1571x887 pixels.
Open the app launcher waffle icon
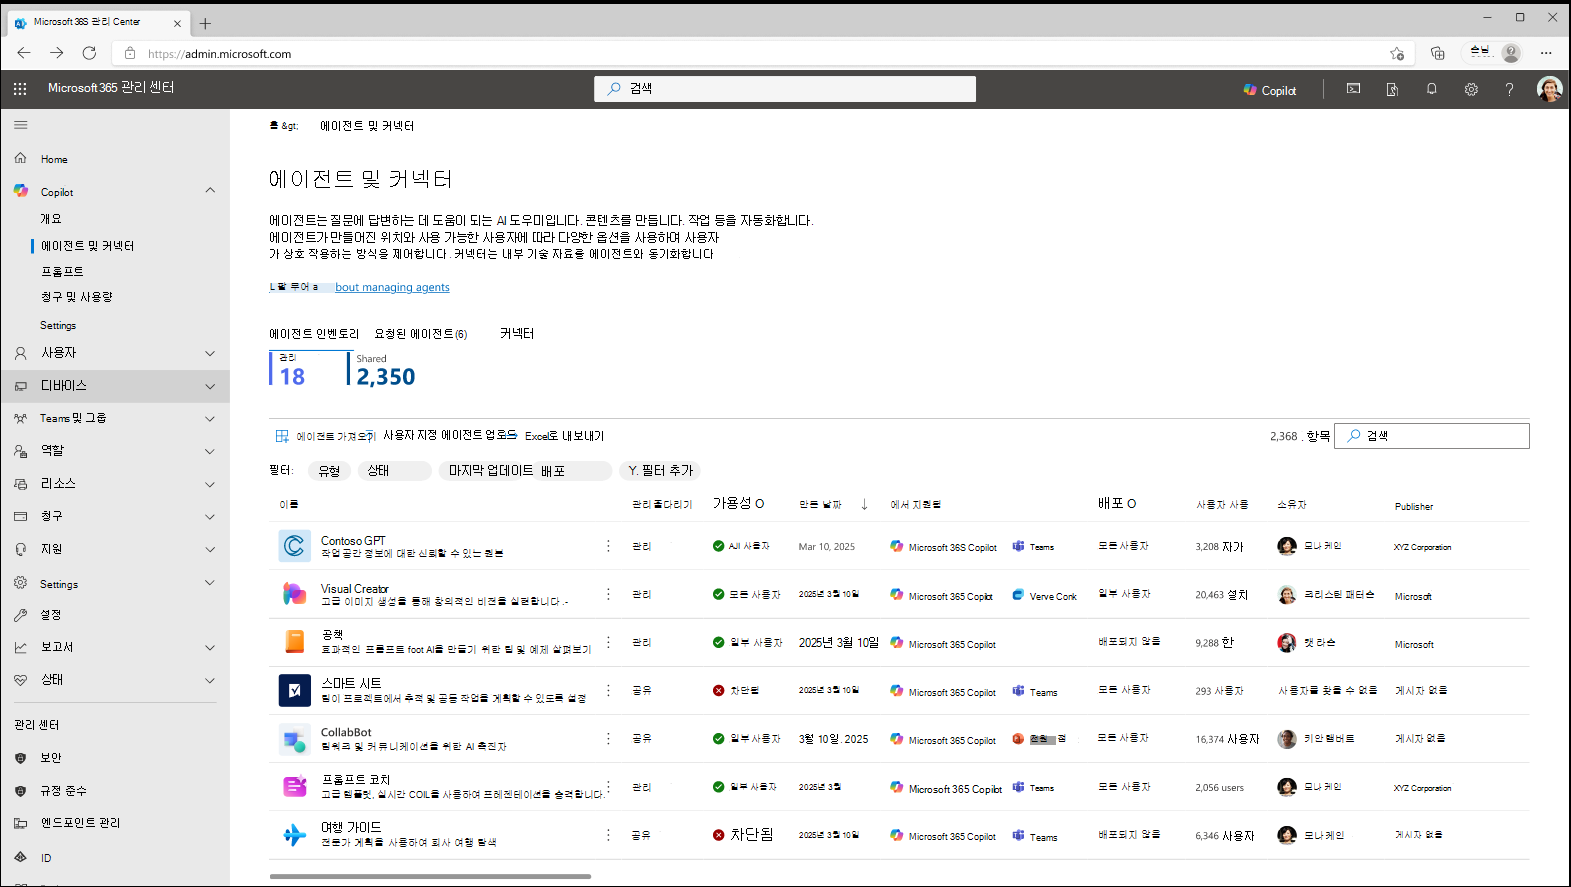pos(20,89)
